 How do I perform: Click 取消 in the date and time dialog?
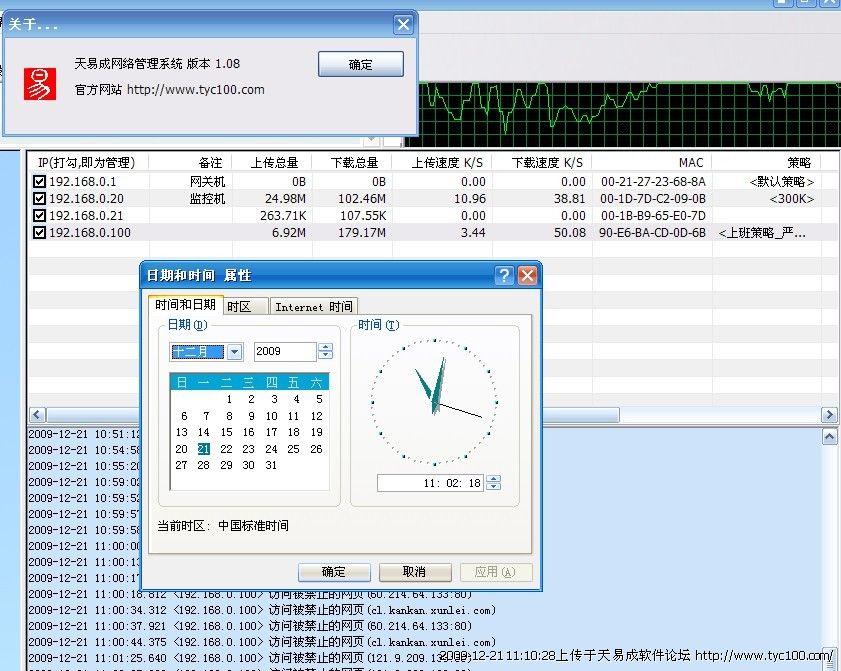tap(415, 572)
